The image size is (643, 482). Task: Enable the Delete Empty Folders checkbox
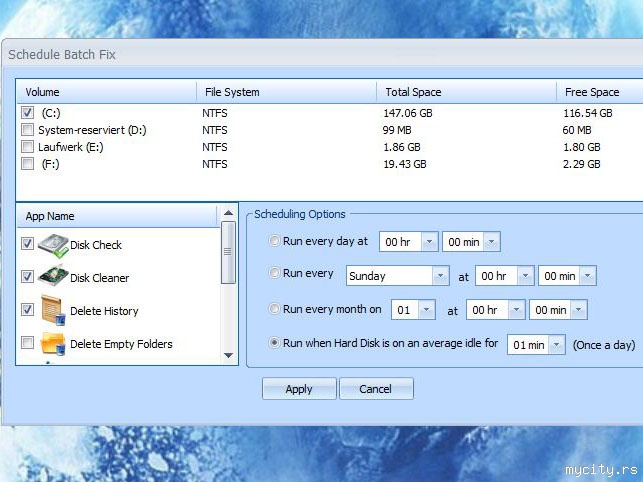[27, 342]
